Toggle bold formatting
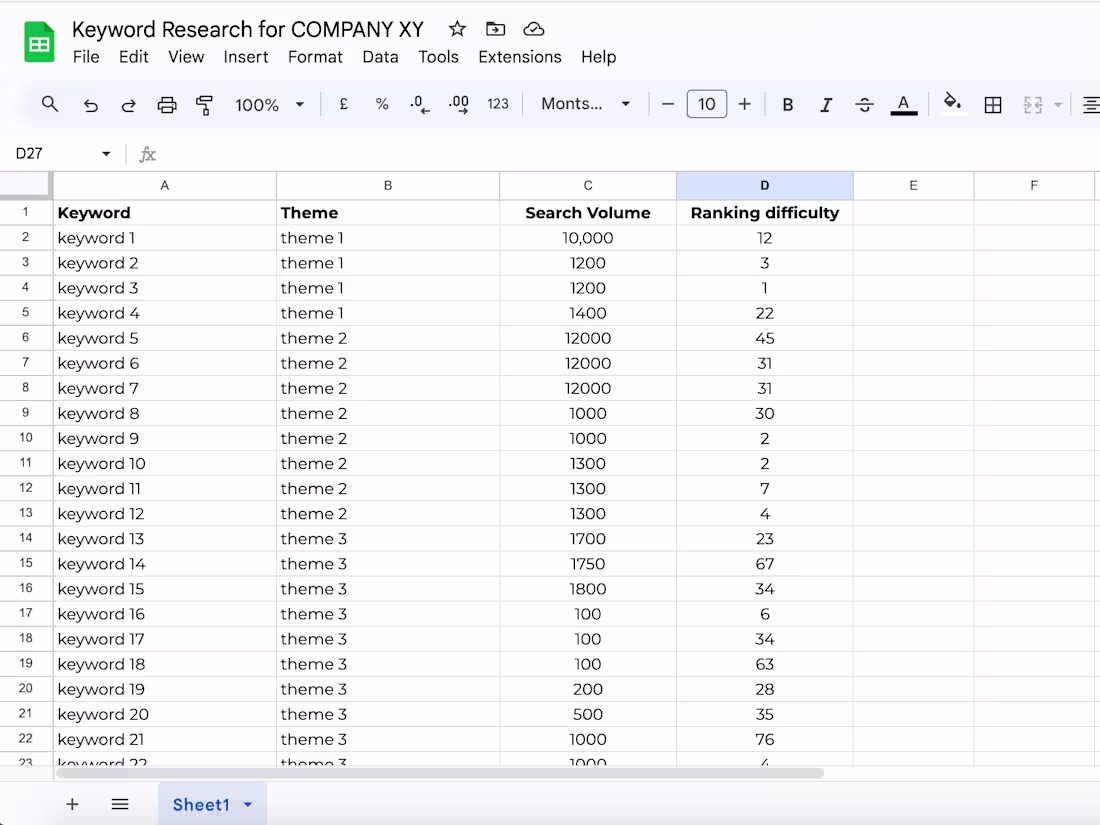Screen dimensions: 1100x825 tap(788, 104)
